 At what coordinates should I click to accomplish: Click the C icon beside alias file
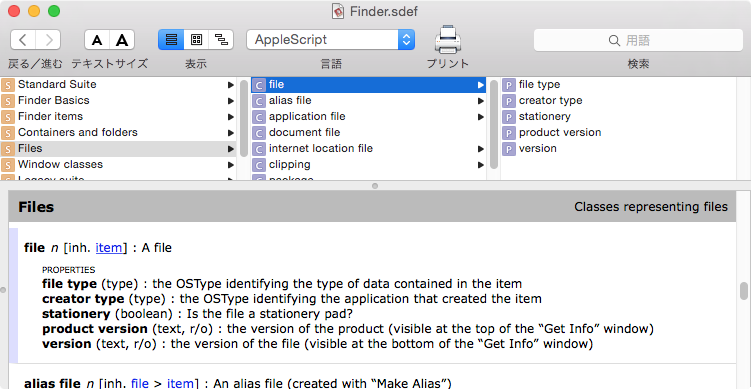(259, 101)
